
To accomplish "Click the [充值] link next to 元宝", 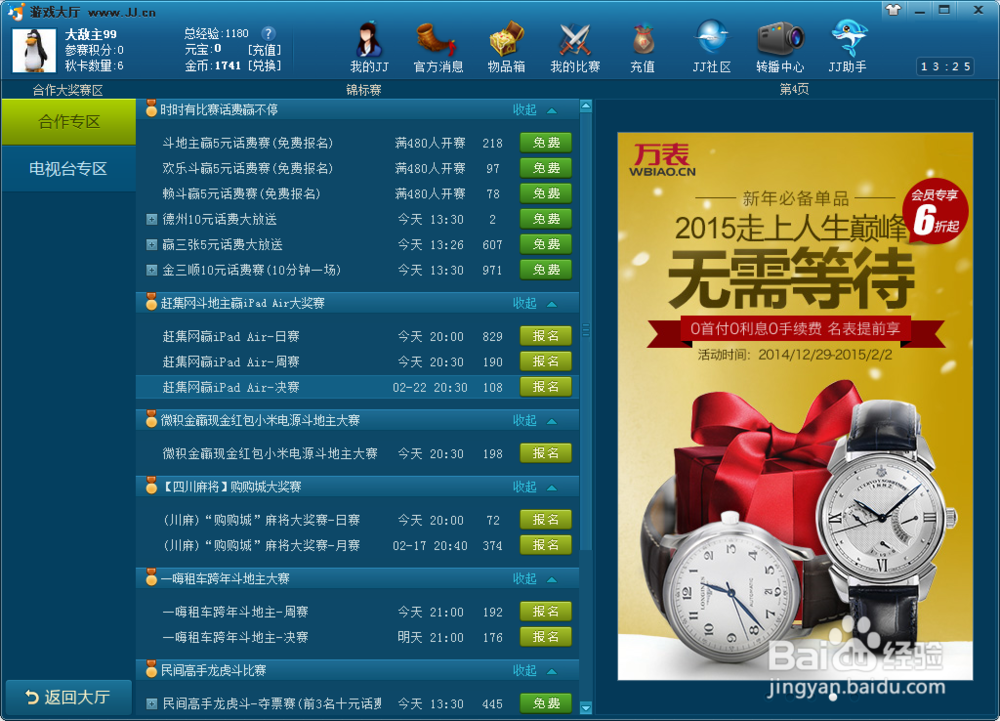I will (x=264, y=50).
